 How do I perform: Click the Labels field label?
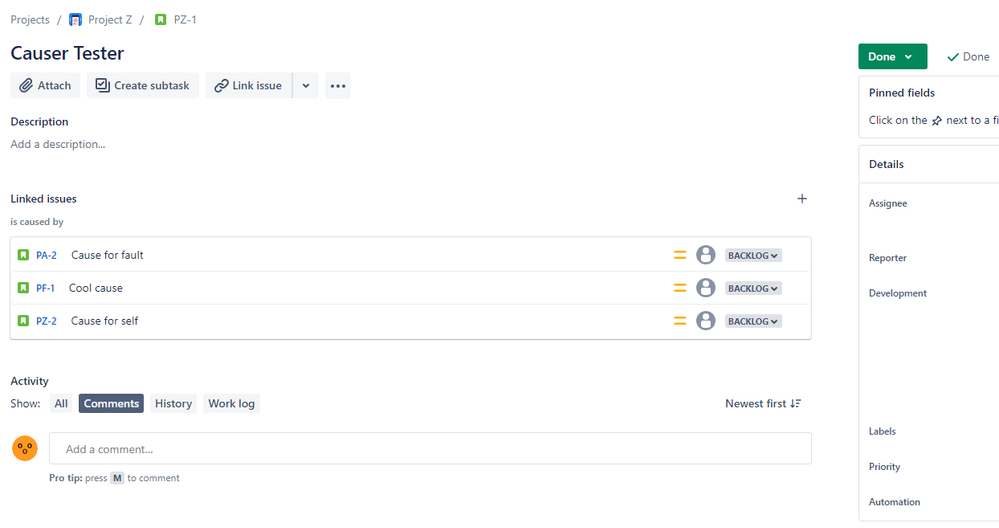coord(882,431)
